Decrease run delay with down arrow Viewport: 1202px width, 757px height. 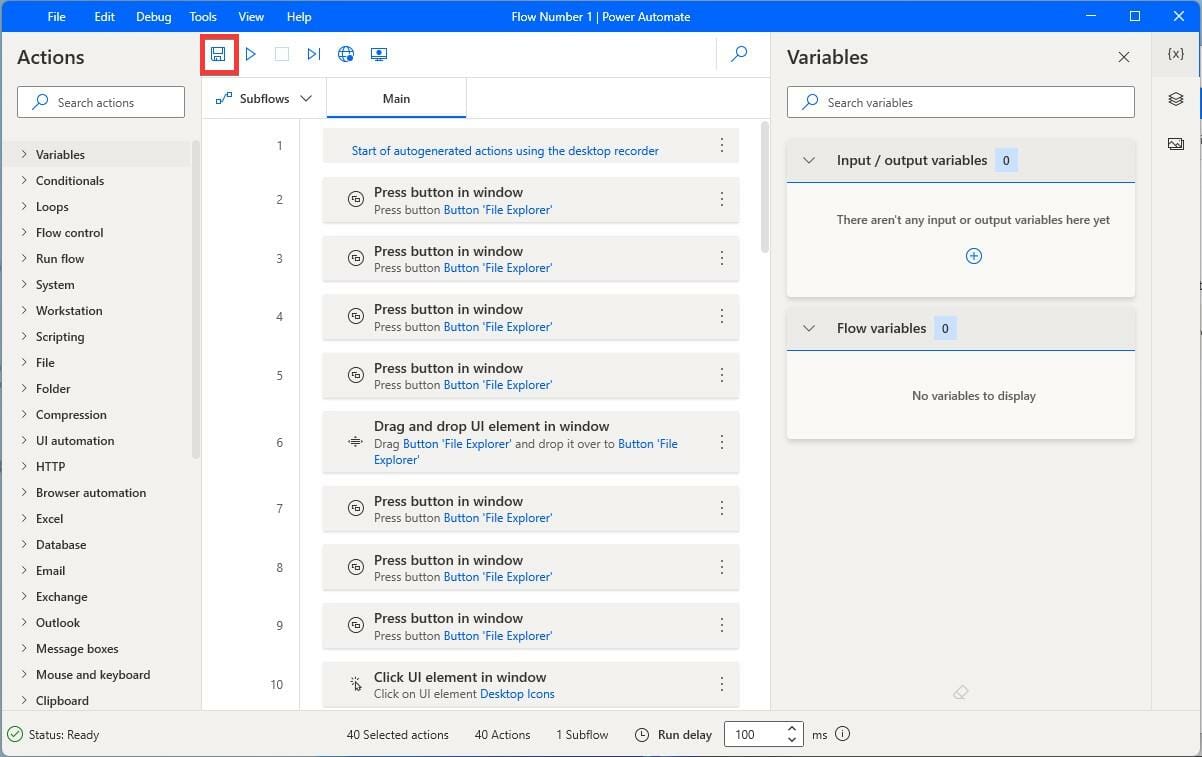pyautogui.click(x=792, y=740)
